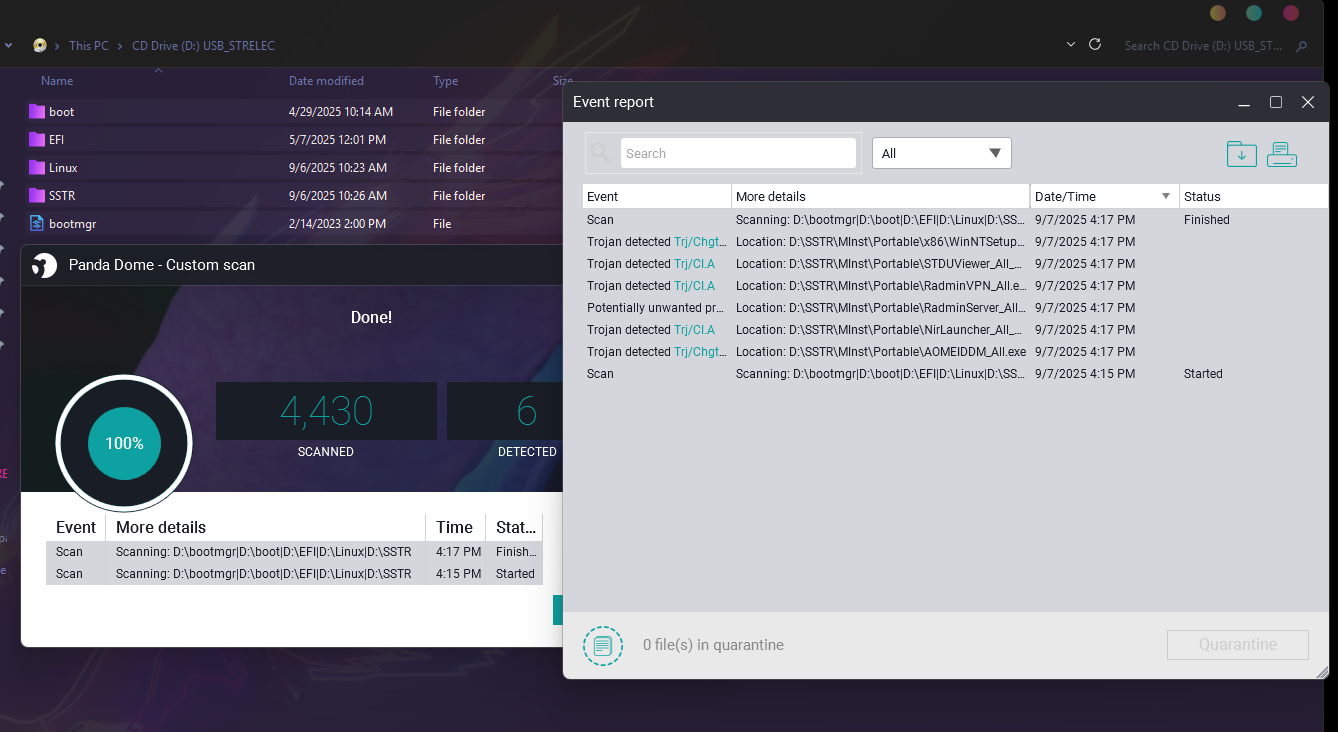The image size is (1338, 732).
Task: Click Search CD Drive box in Explorer
Action: coord(1203,46)
